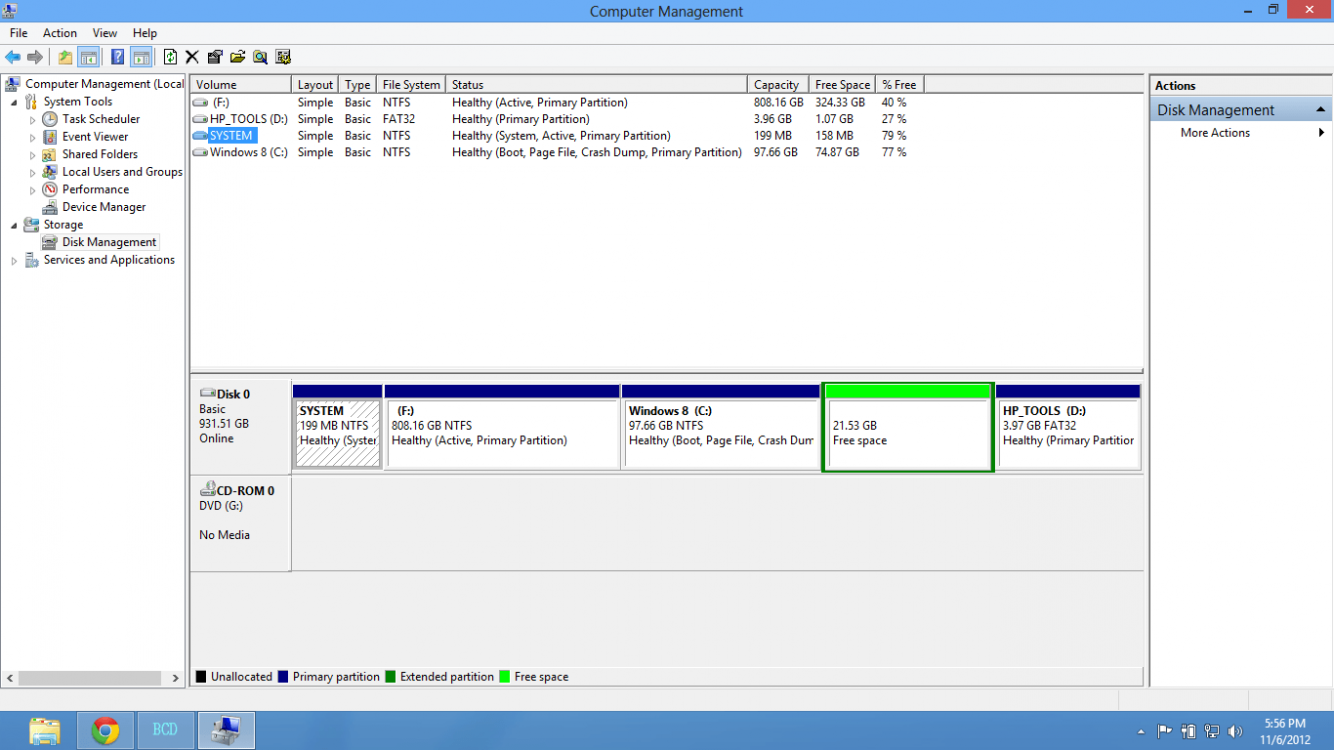The image size is (1334, 750).
Task: Click the left pane scroll right arrow
Action: (175, 677)
